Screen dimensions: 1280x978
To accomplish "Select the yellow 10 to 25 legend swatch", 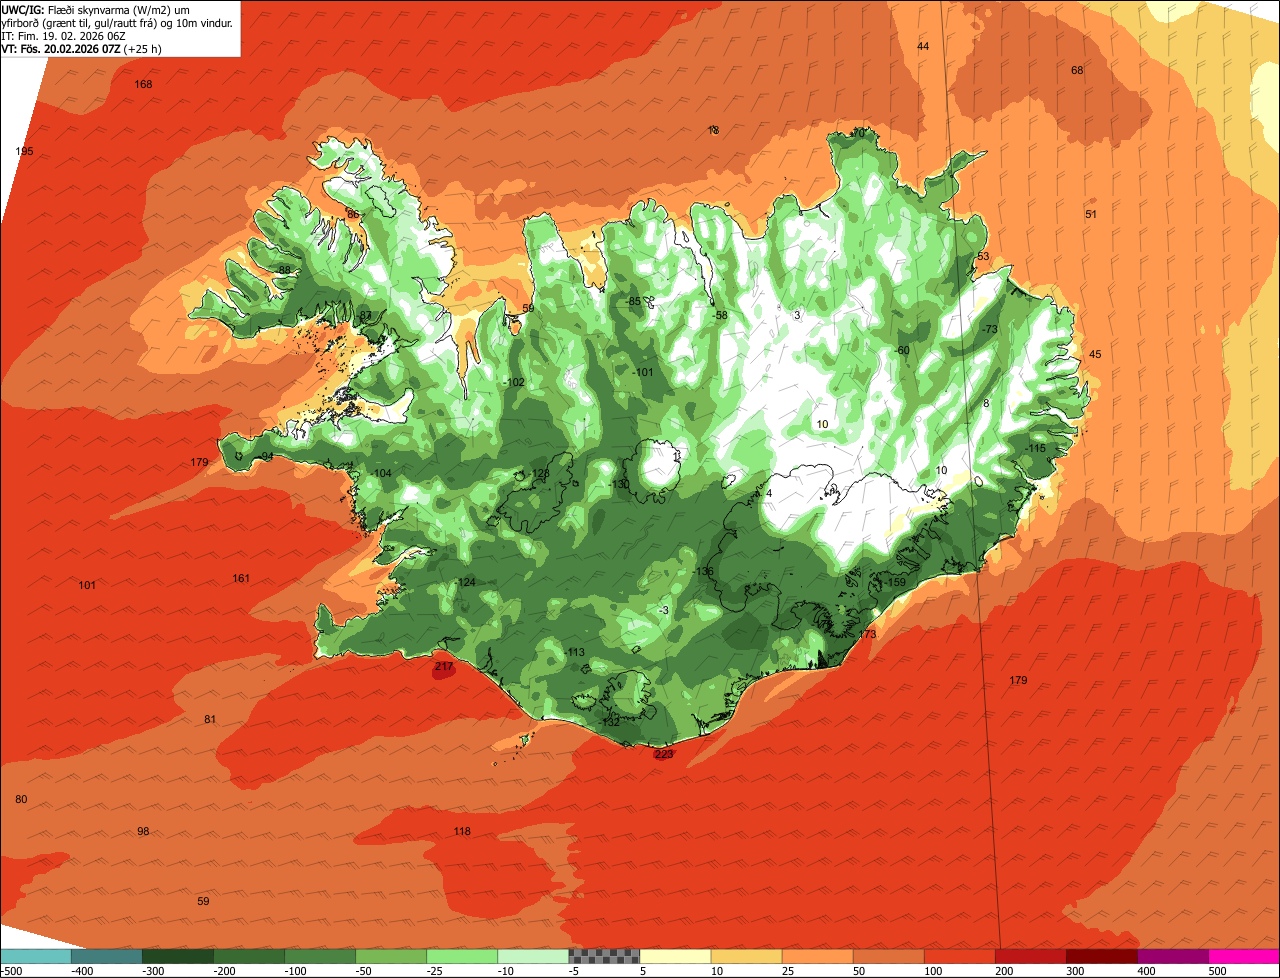I will point(746,956).
